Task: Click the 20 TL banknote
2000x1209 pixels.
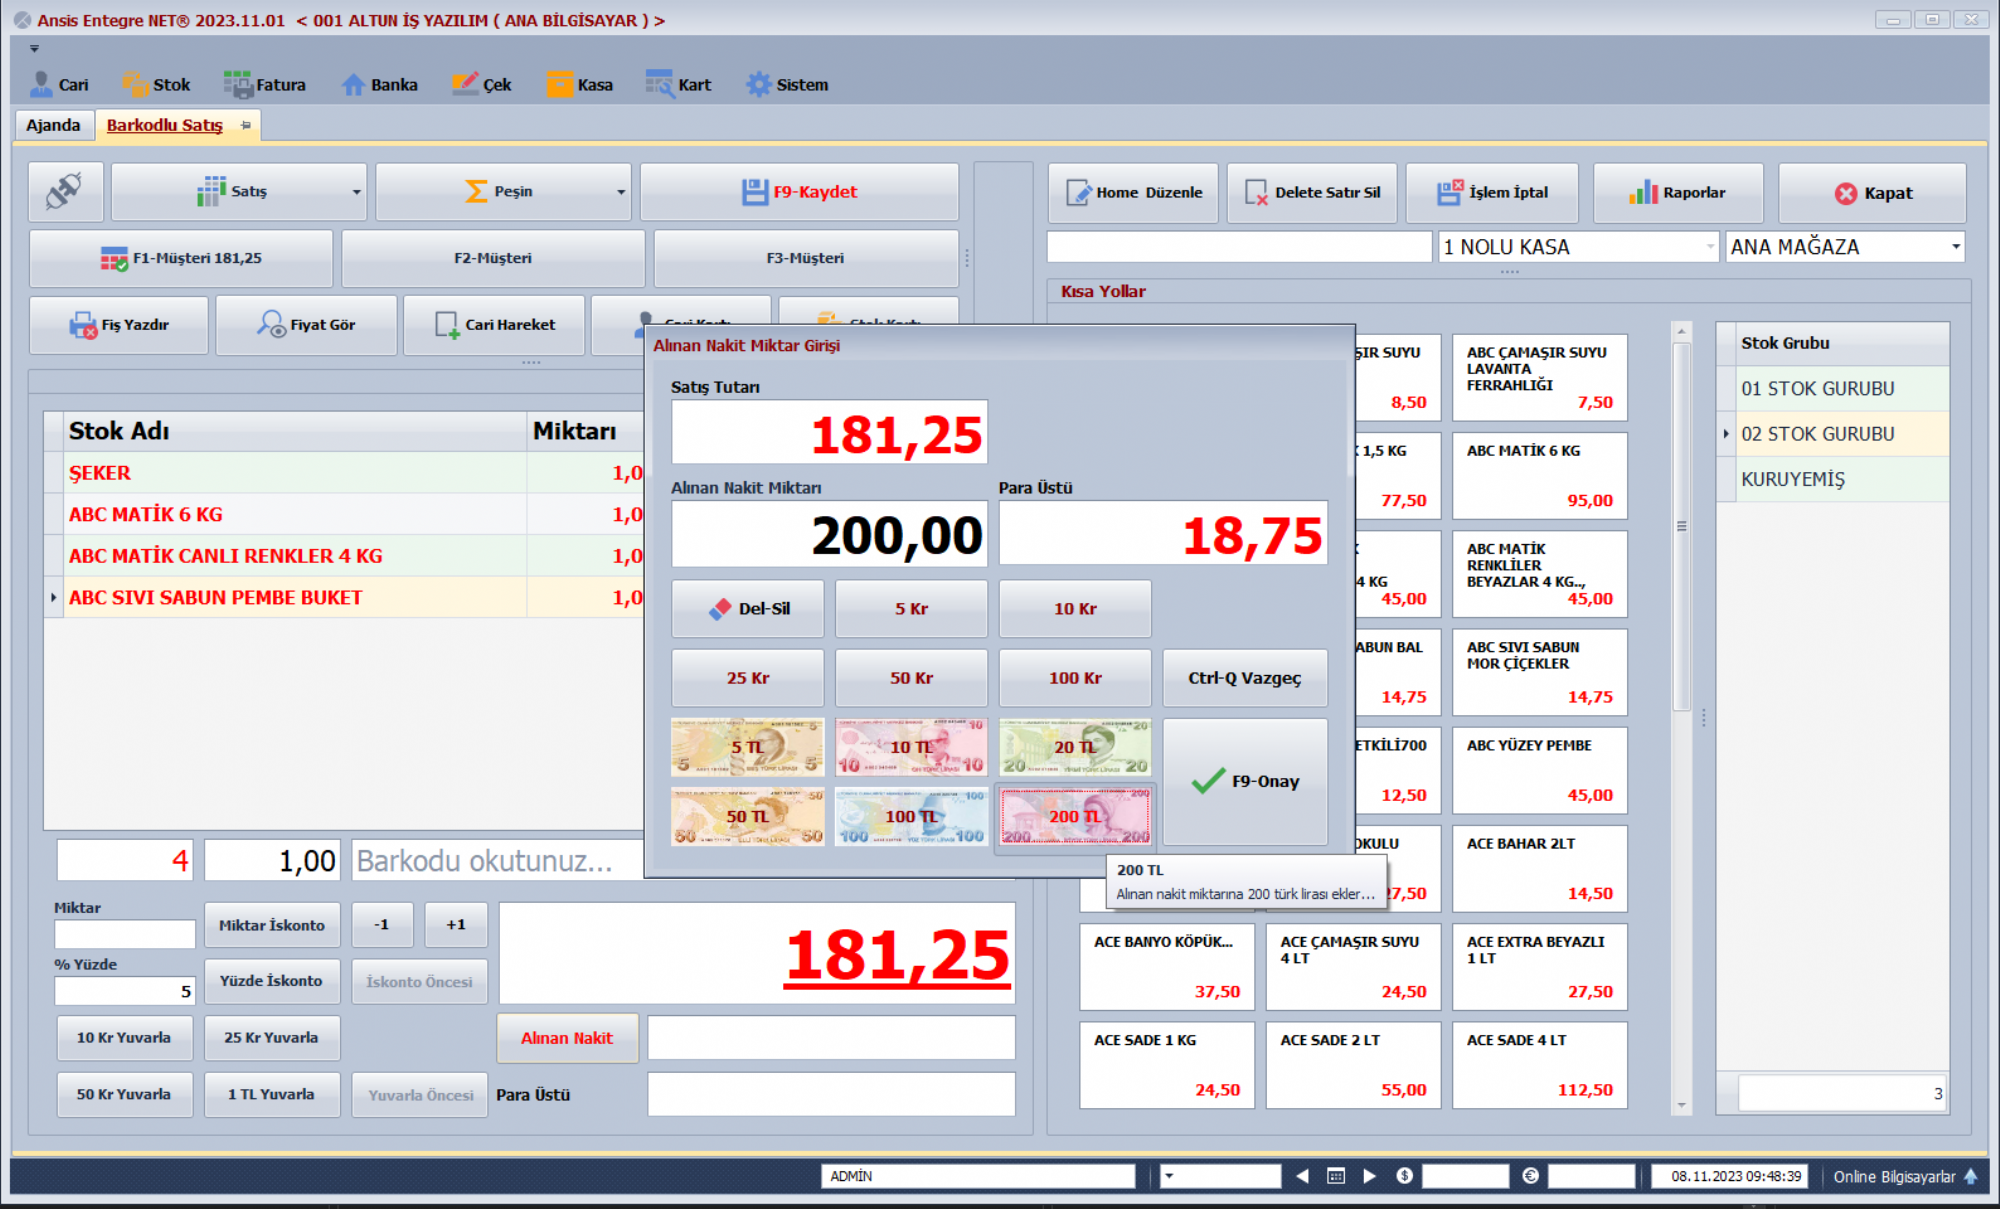Action: [1075, 747]
